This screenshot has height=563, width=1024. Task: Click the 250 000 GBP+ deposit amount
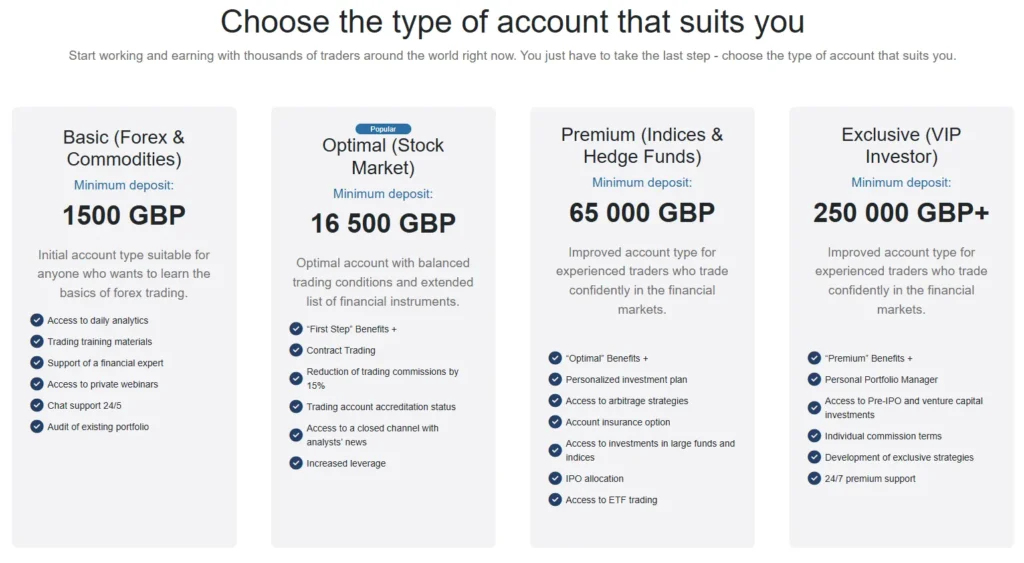pos(901,213)
